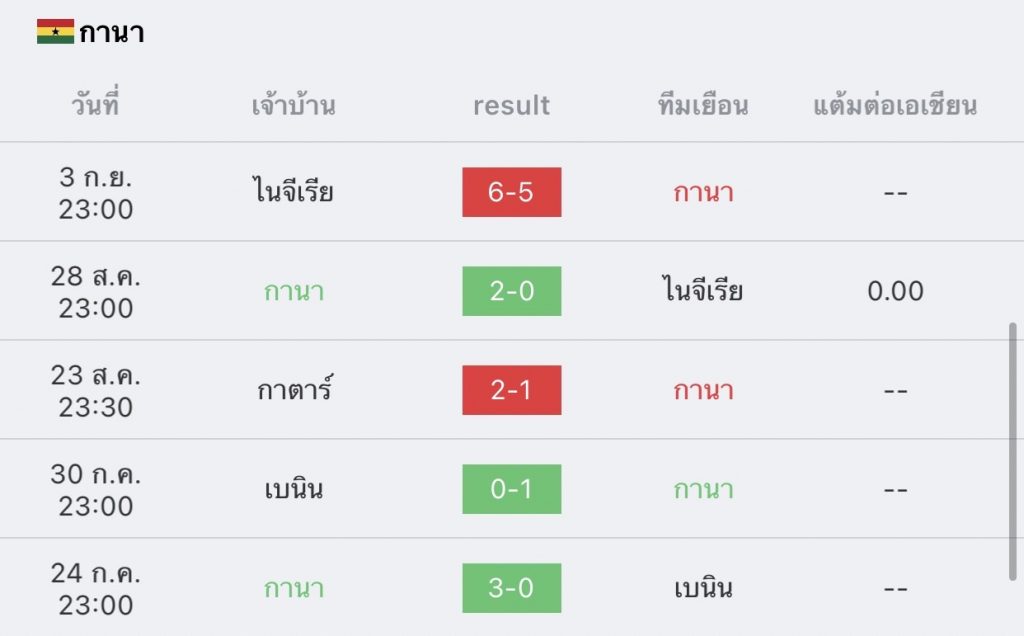Screen dimensions: 1024x636
Task: Open the green 3-0 result badge
Action: [511, 588]
